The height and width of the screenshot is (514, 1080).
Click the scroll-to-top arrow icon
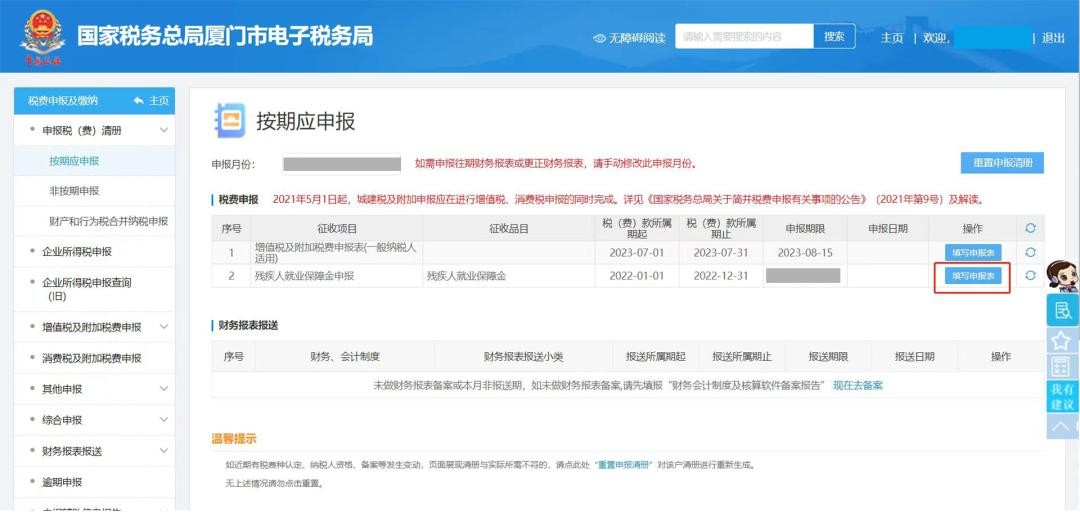pyautogui.click(x=1062, y=427)
